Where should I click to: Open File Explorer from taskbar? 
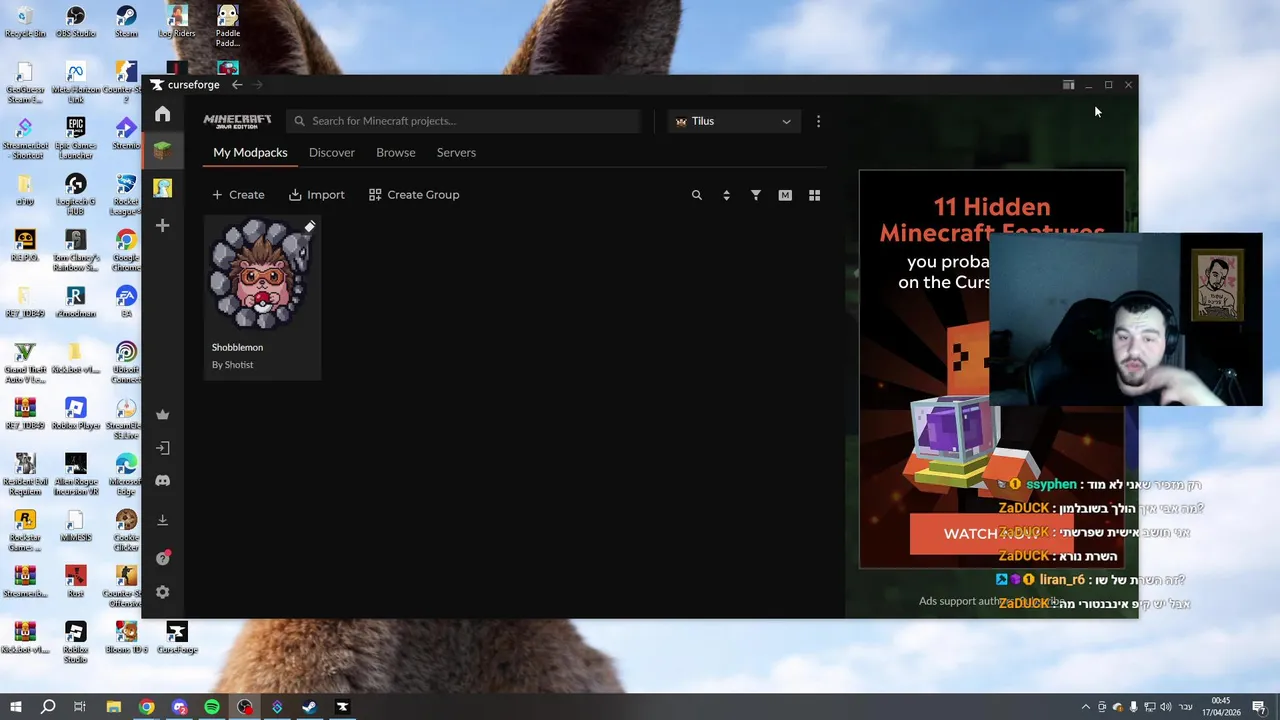114,707
